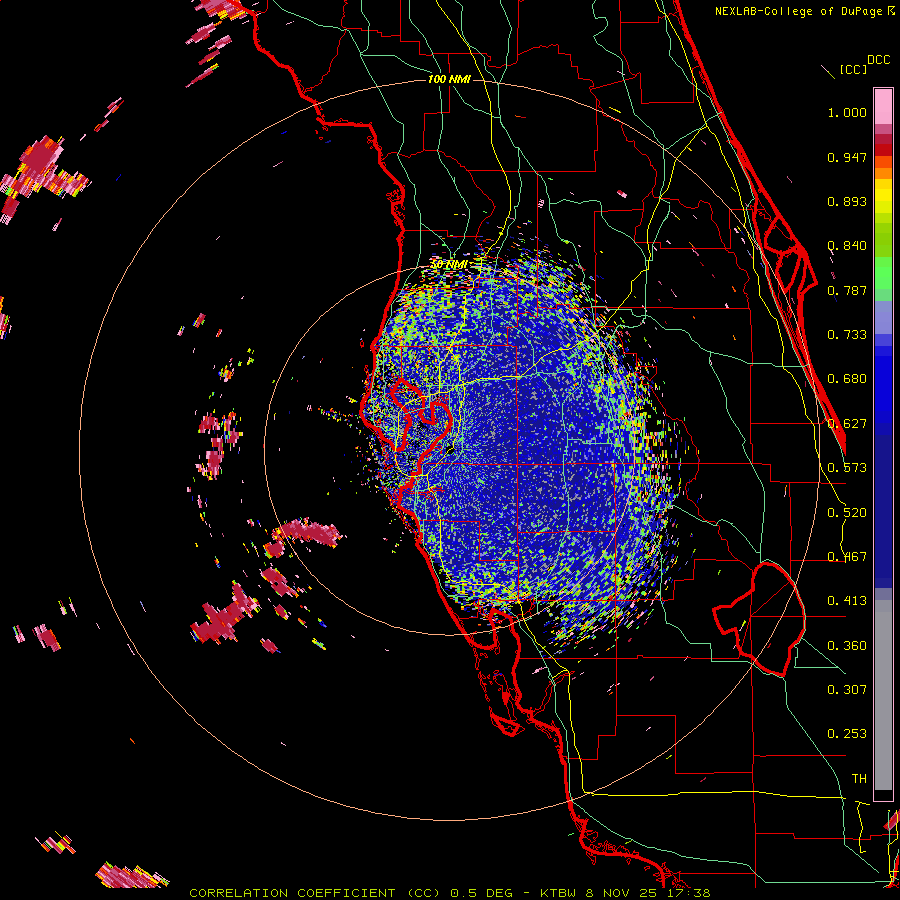Click the 0.627 scale value
The width and height of the screenshot is (900, 900).
click(847, 424)
